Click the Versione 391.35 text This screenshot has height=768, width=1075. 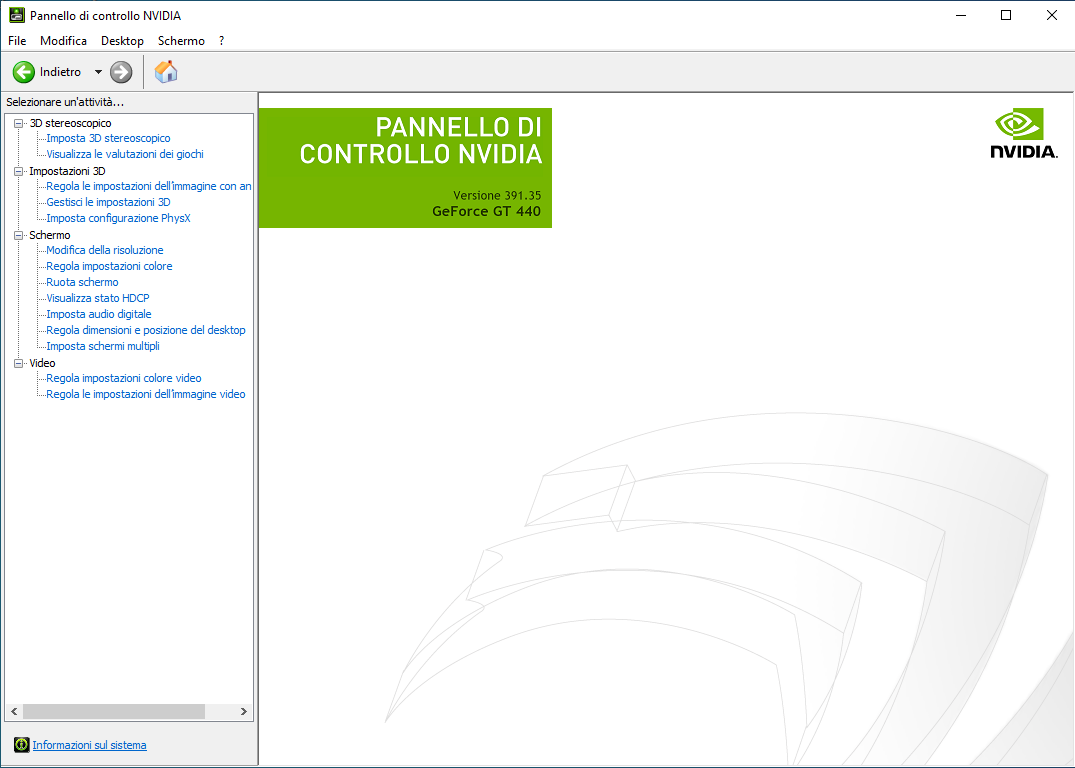click(497, 195)
